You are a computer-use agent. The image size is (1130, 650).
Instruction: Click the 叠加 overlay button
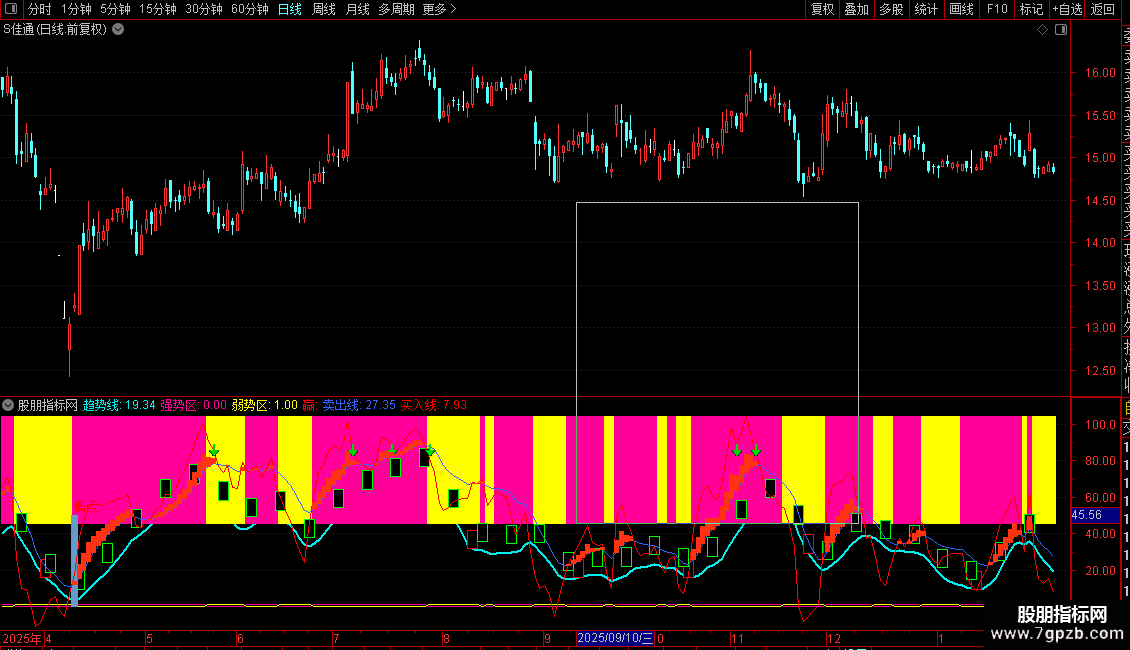pyautogui.click(x=857, y=9)
